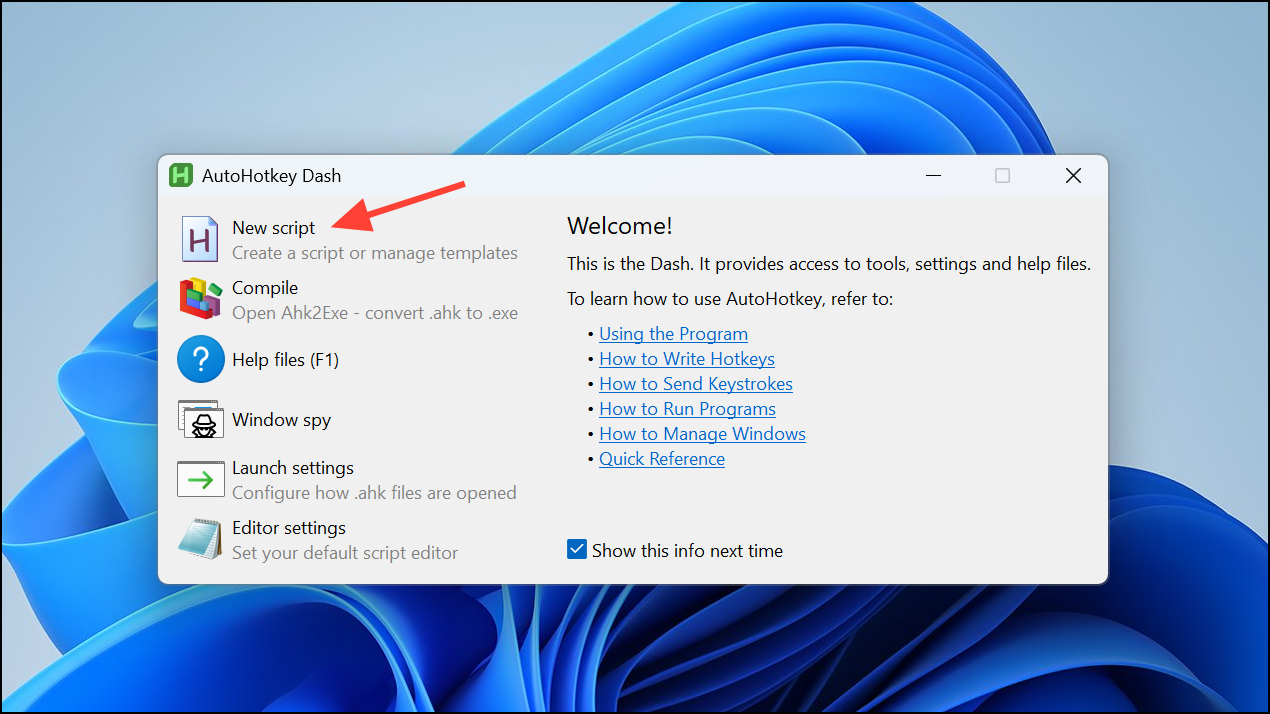
Task: Open the Launch settings label
Action: (x=293, y=468)
